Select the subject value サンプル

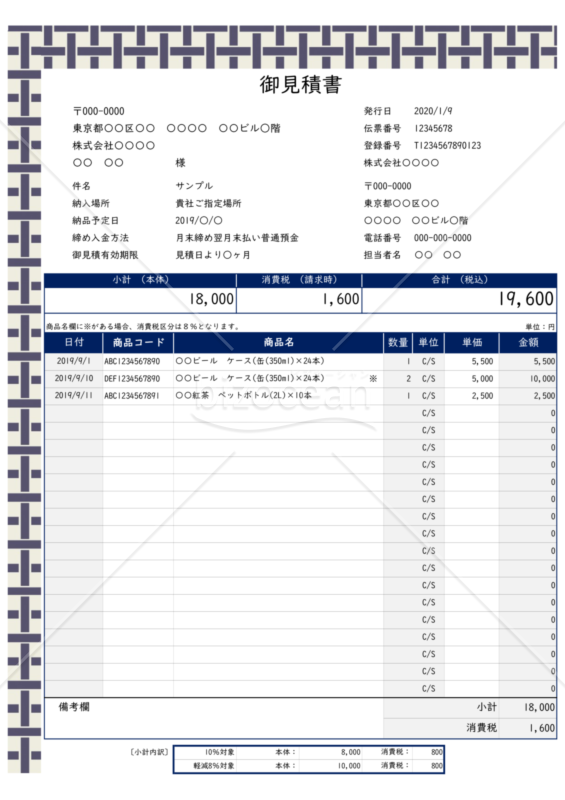(194, 186)
